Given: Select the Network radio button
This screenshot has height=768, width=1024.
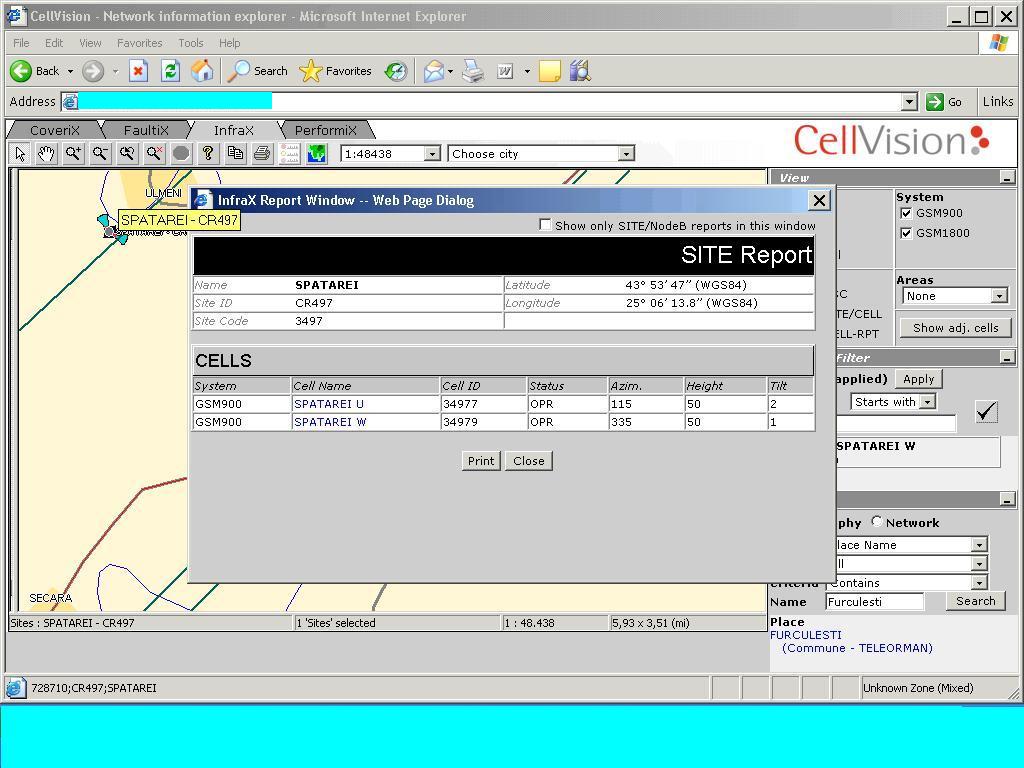Looking at the screenshot, I should [x=876, y=521].
